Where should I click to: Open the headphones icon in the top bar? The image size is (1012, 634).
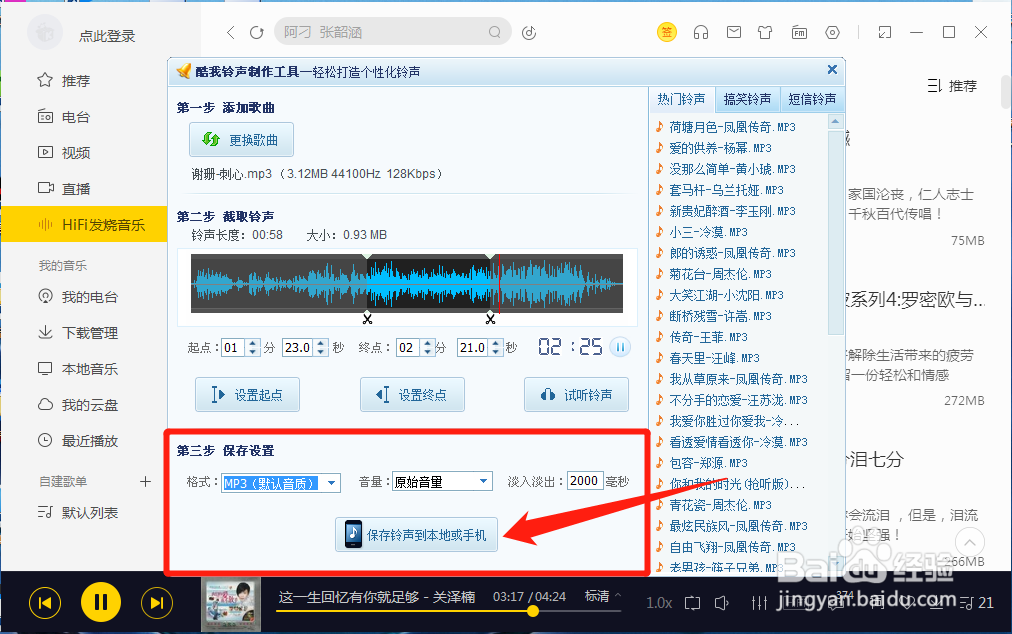pyautogui.click(x=701, y=32)
